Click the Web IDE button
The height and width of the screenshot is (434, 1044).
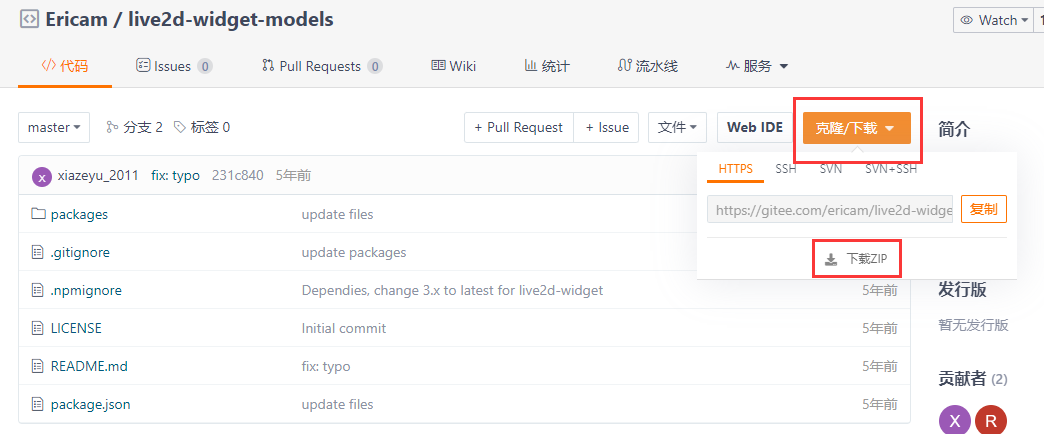point(754,127)
